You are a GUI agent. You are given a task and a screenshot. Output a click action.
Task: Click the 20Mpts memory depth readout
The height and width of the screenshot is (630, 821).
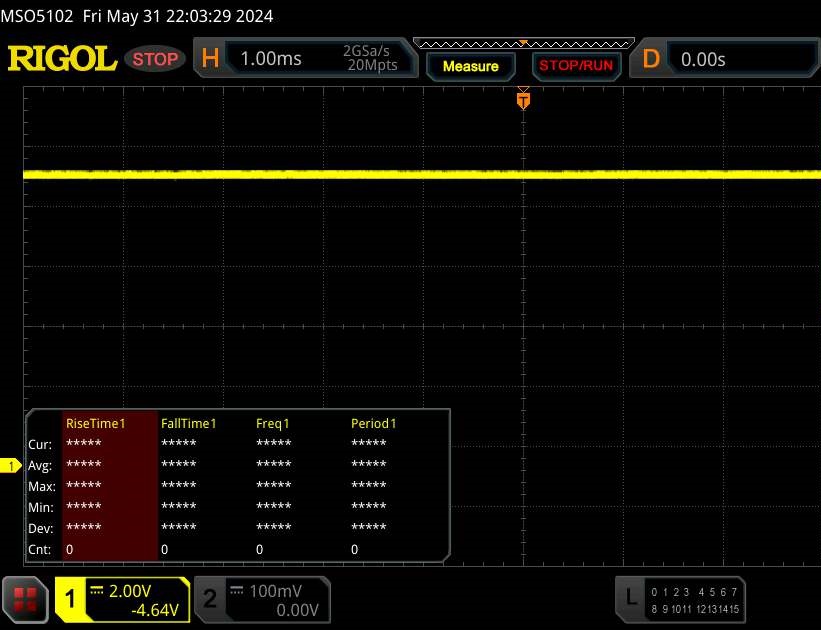(x=372, y=65)
